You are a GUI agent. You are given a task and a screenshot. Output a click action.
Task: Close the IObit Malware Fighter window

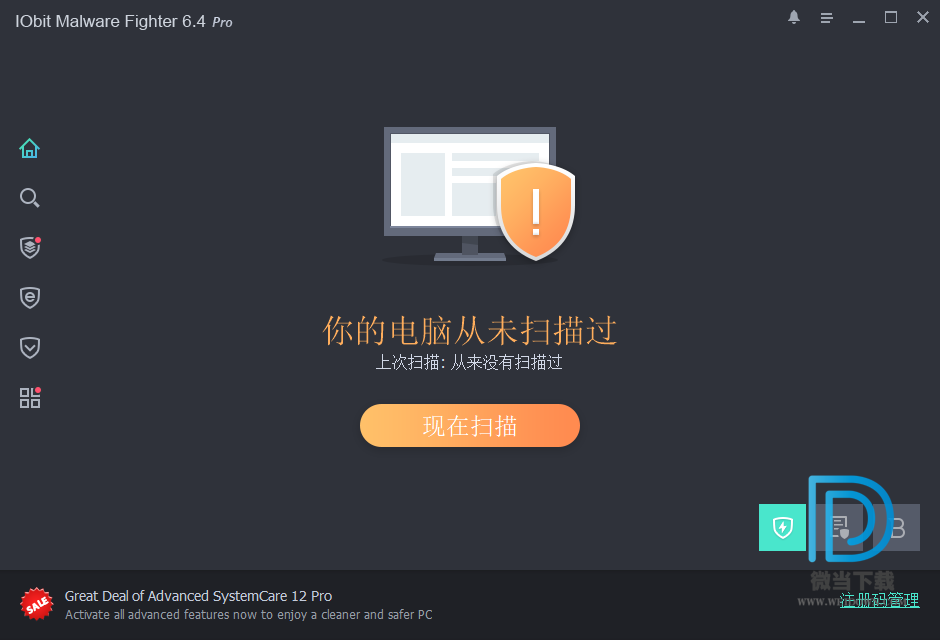[923, 17]
